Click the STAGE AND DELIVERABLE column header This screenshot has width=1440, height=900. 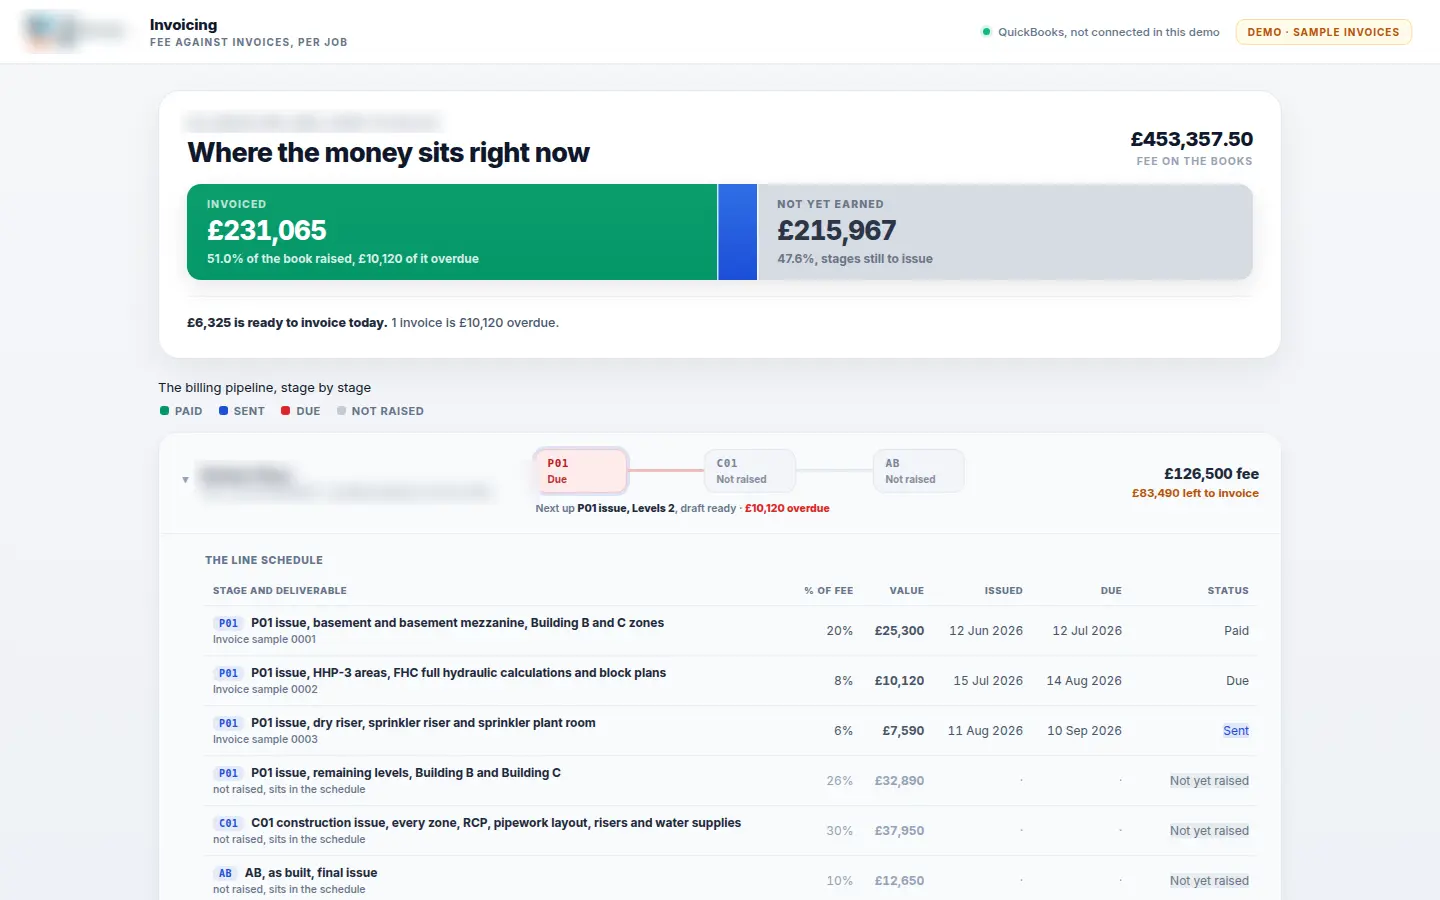(280, 591)
